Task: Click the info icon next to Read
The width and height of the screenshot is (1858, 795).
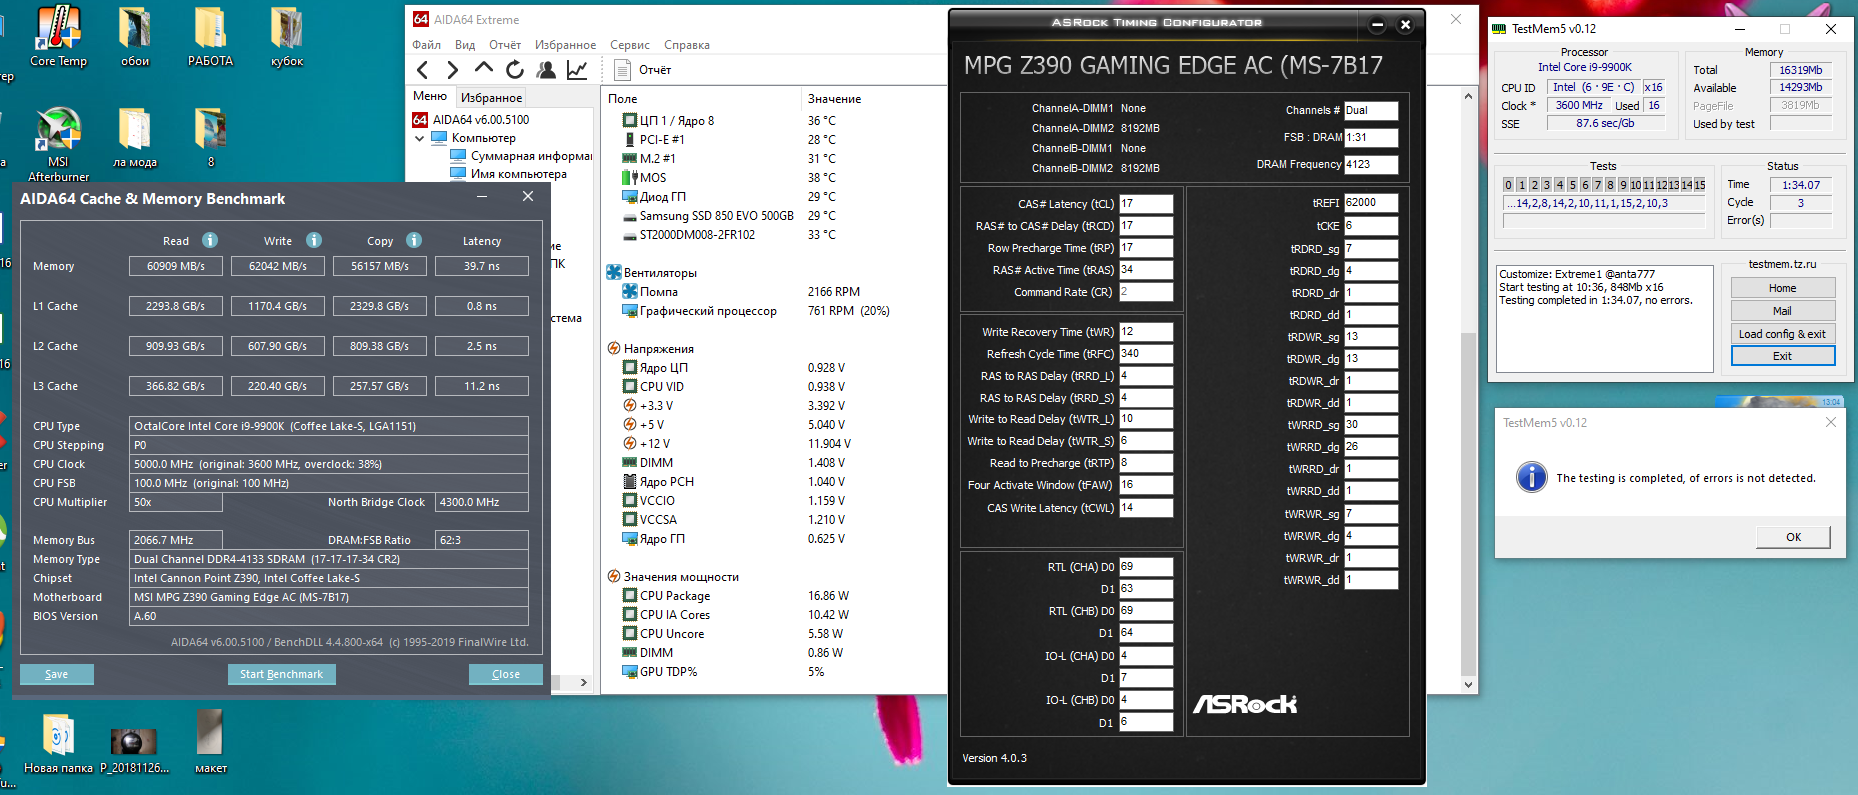Action: point(210,240)
